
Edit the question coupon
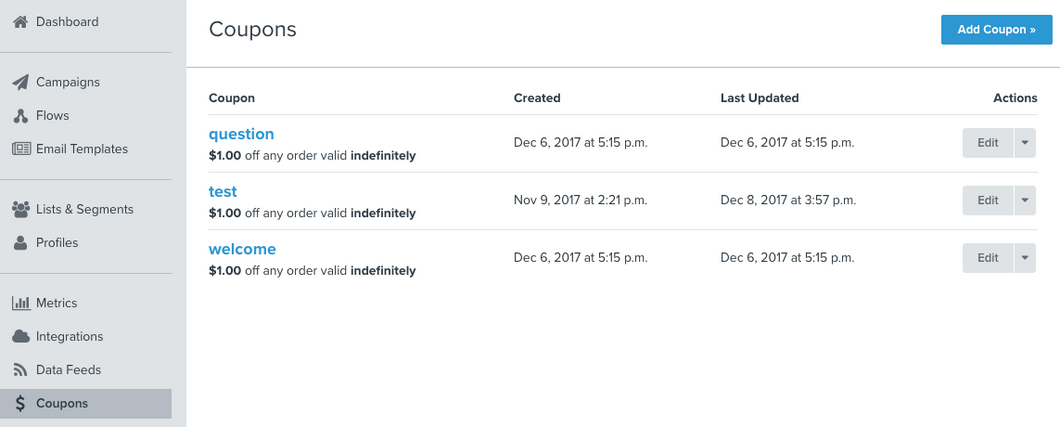pyautogui.click(x=988, y=143)
